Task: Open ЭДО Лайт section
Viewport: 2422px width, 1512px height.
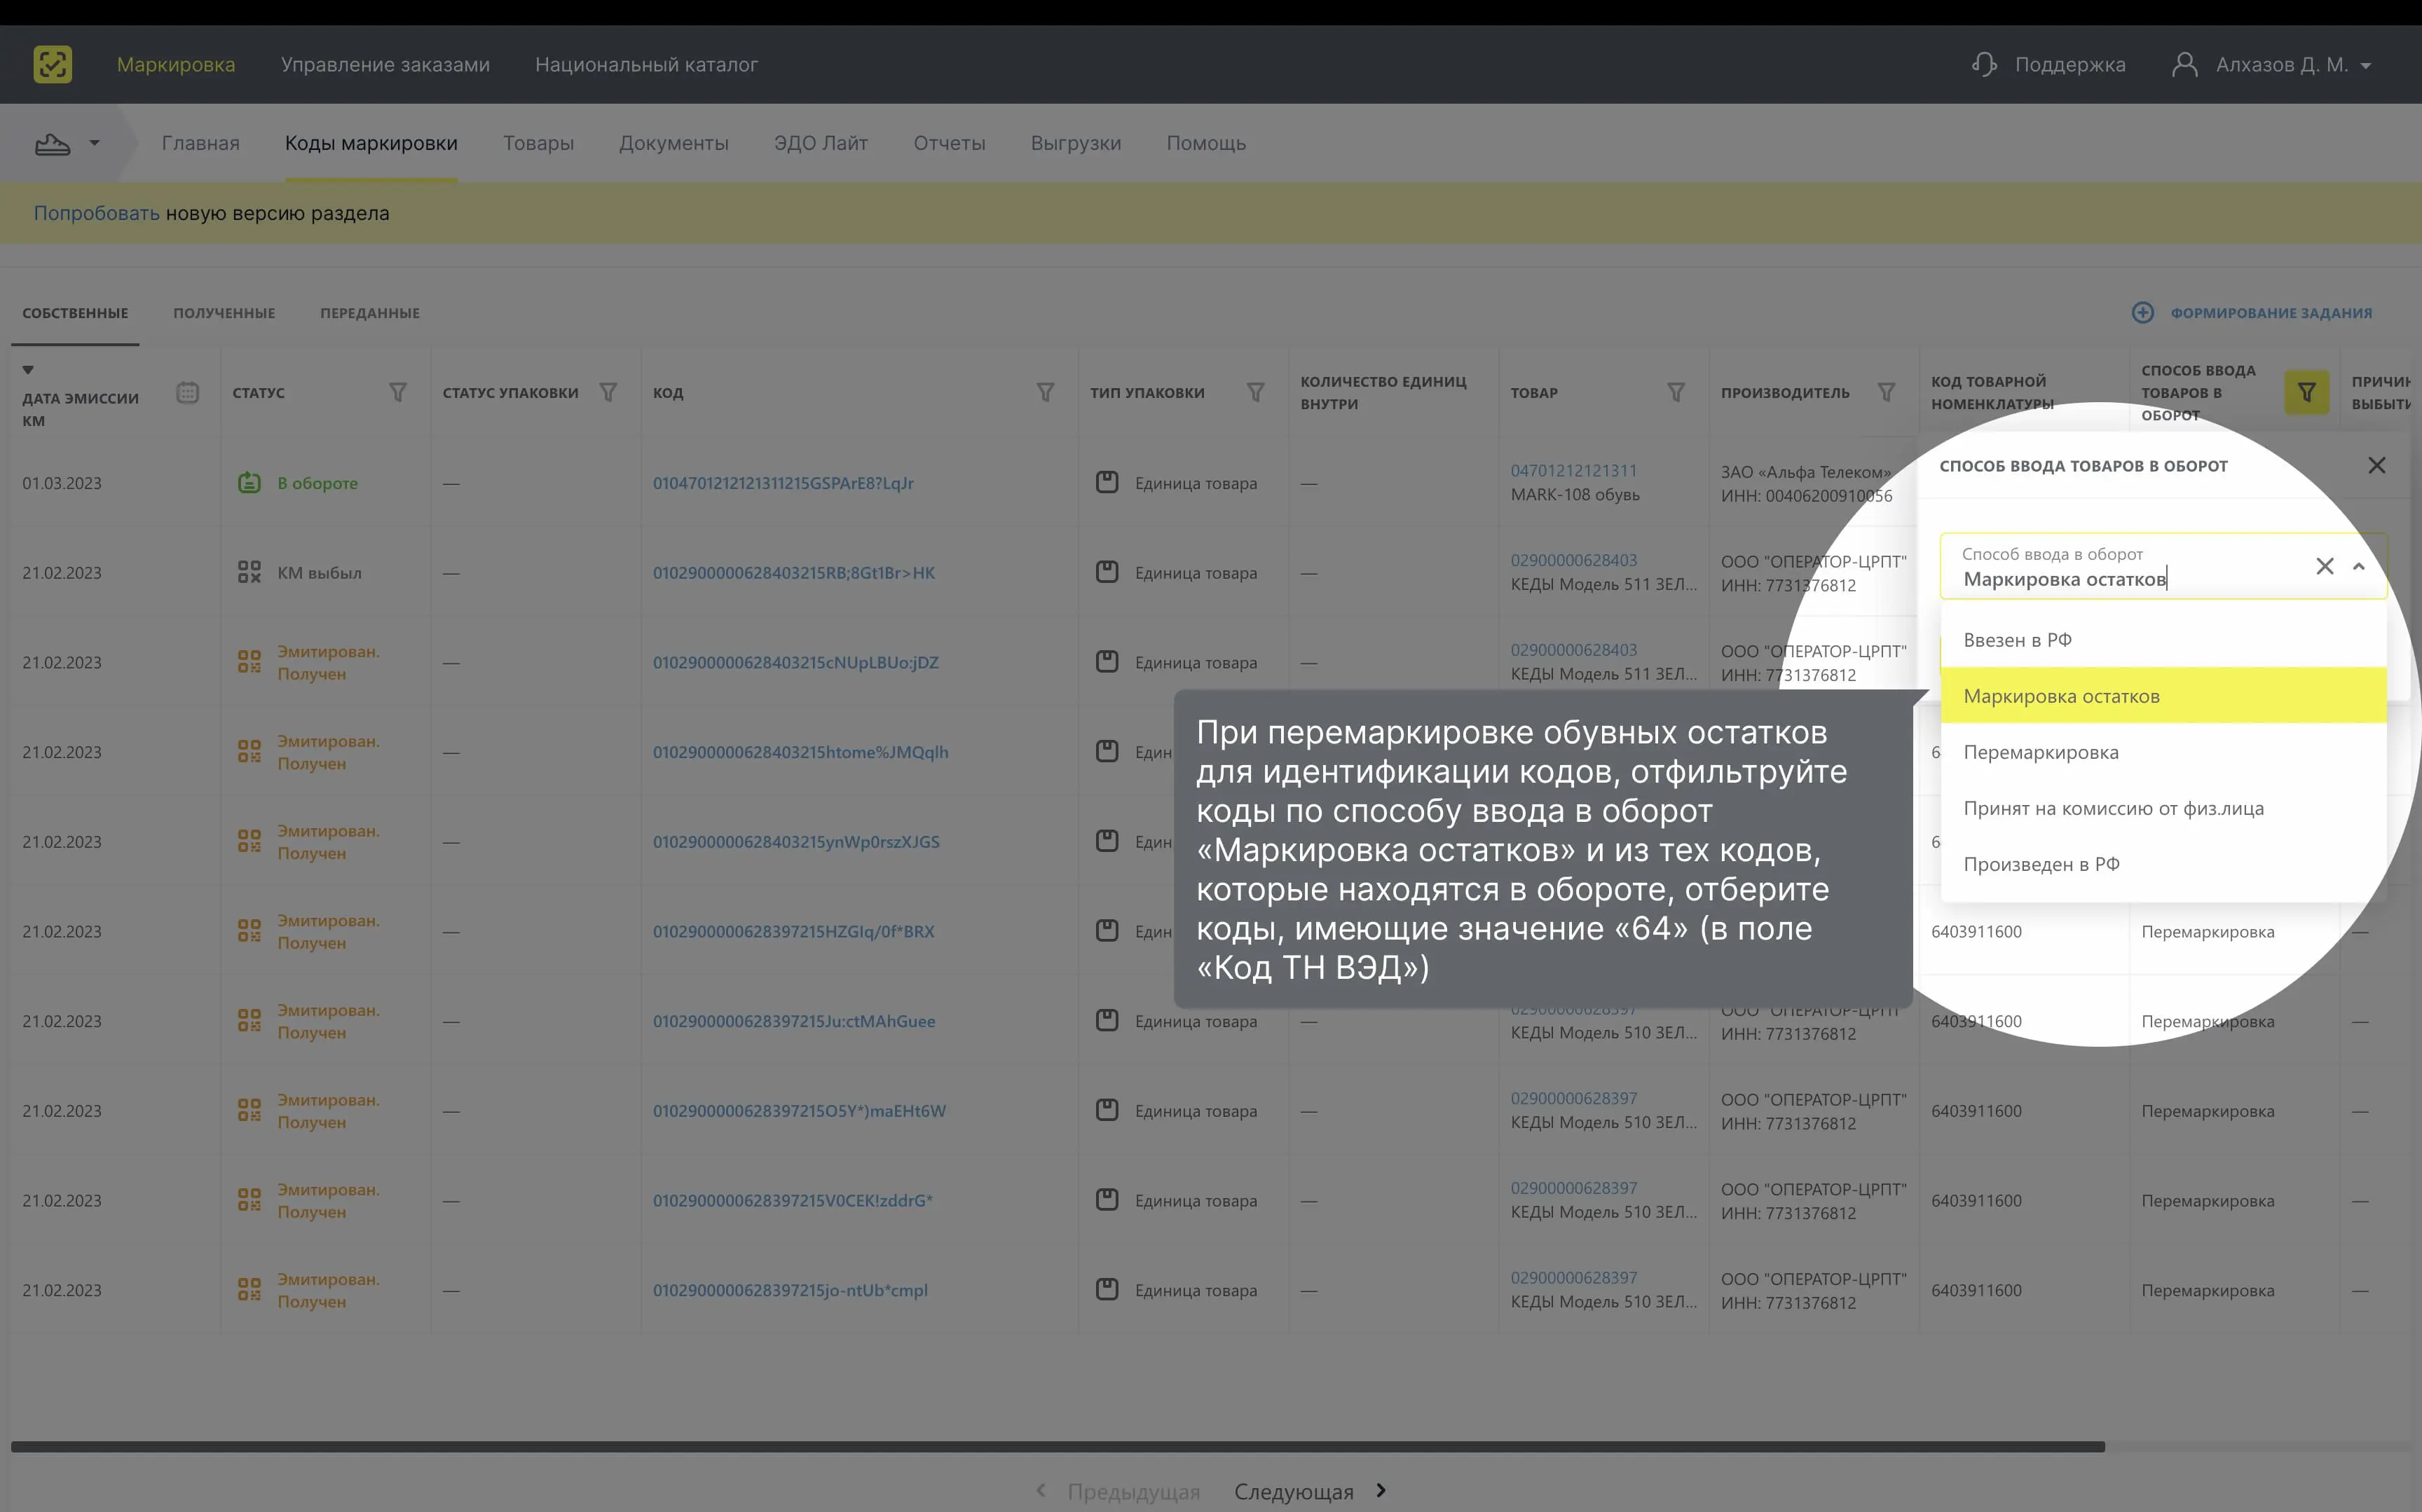Action: (x=821, y=143)
